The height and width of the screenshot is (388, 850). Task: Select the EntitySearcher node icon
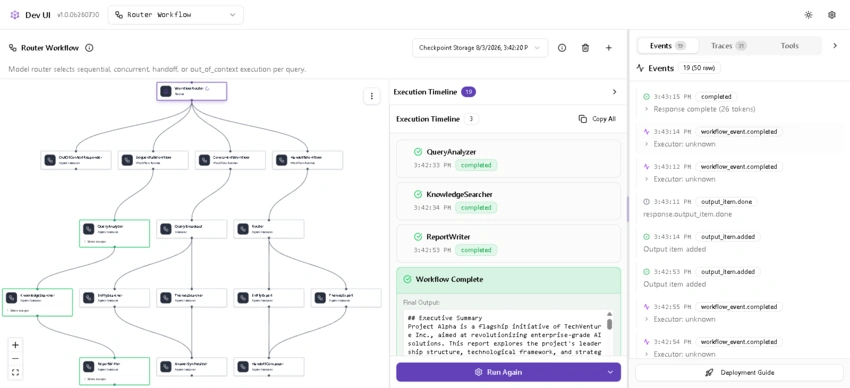(89, 298)
